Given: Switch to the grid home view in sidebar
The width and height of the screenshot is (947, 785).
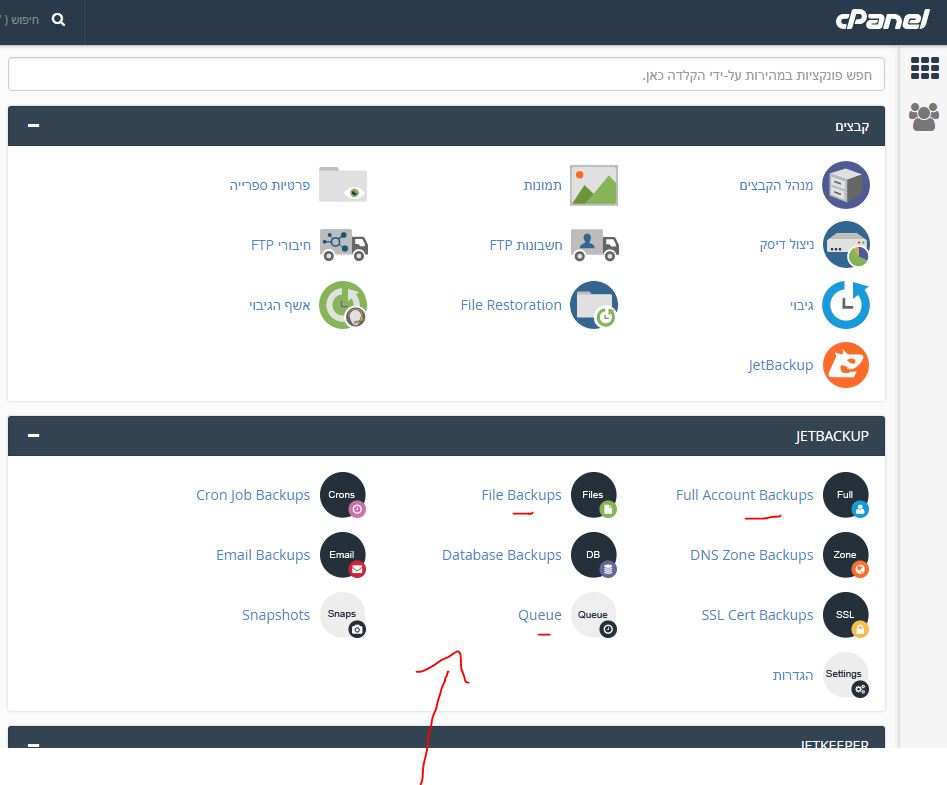Looking at the screenshot, I should coord(924,68).
